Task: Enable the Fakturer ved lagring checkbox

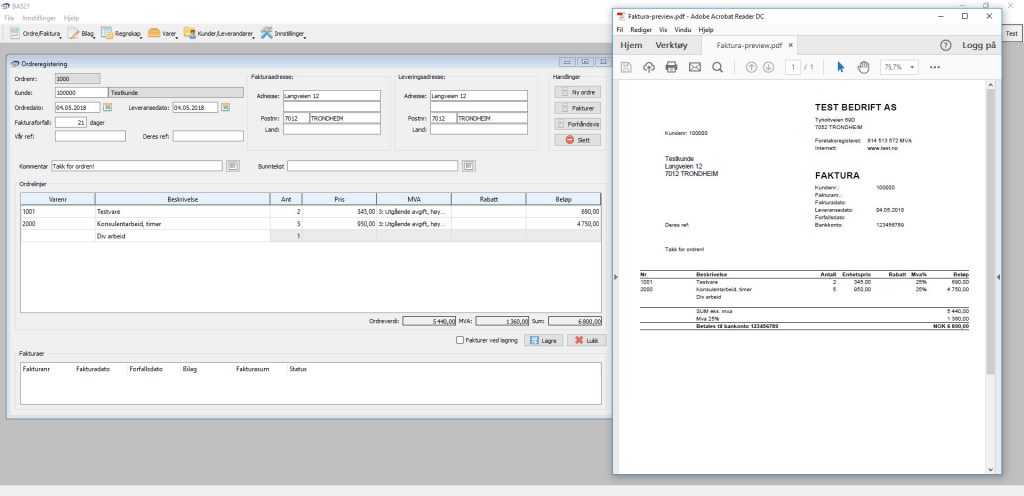Action: click(x=460, y=341)
